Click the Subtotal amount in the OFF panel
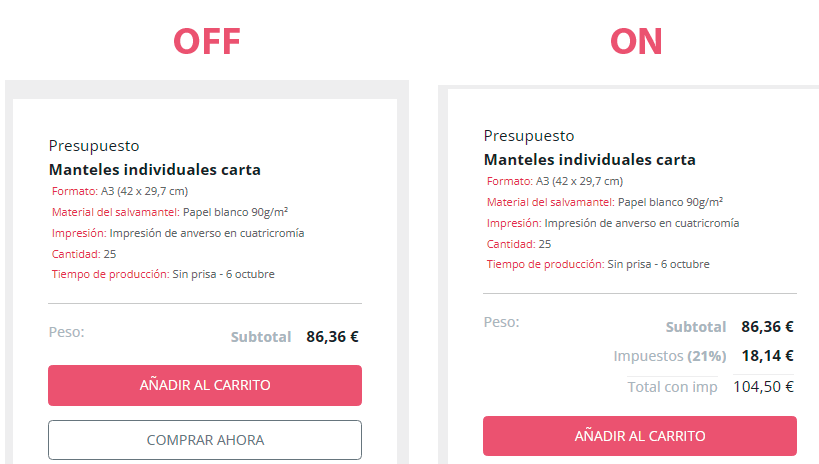This screenshot has height=464, width=819. click(332, 337)
